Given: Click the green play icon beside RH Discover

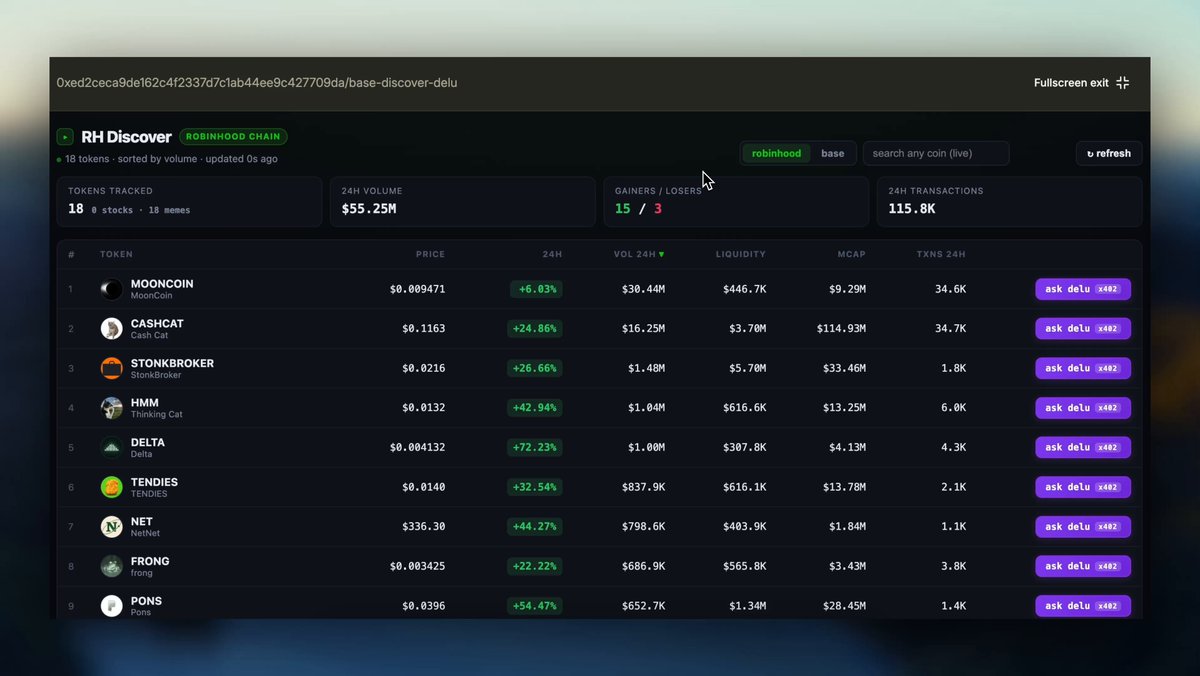Looking at the screenshot, I should (65, 137).
